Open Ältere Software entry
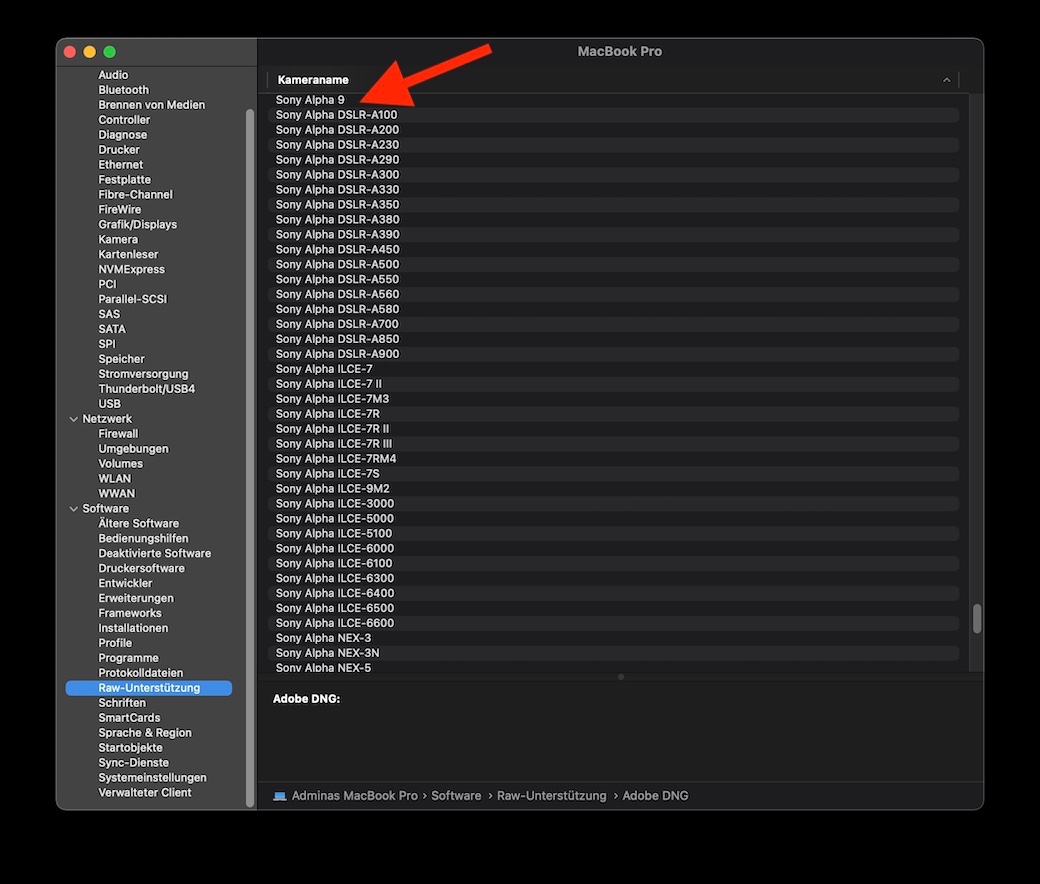Screen dimensions: 1040x884 click(139, 523)
